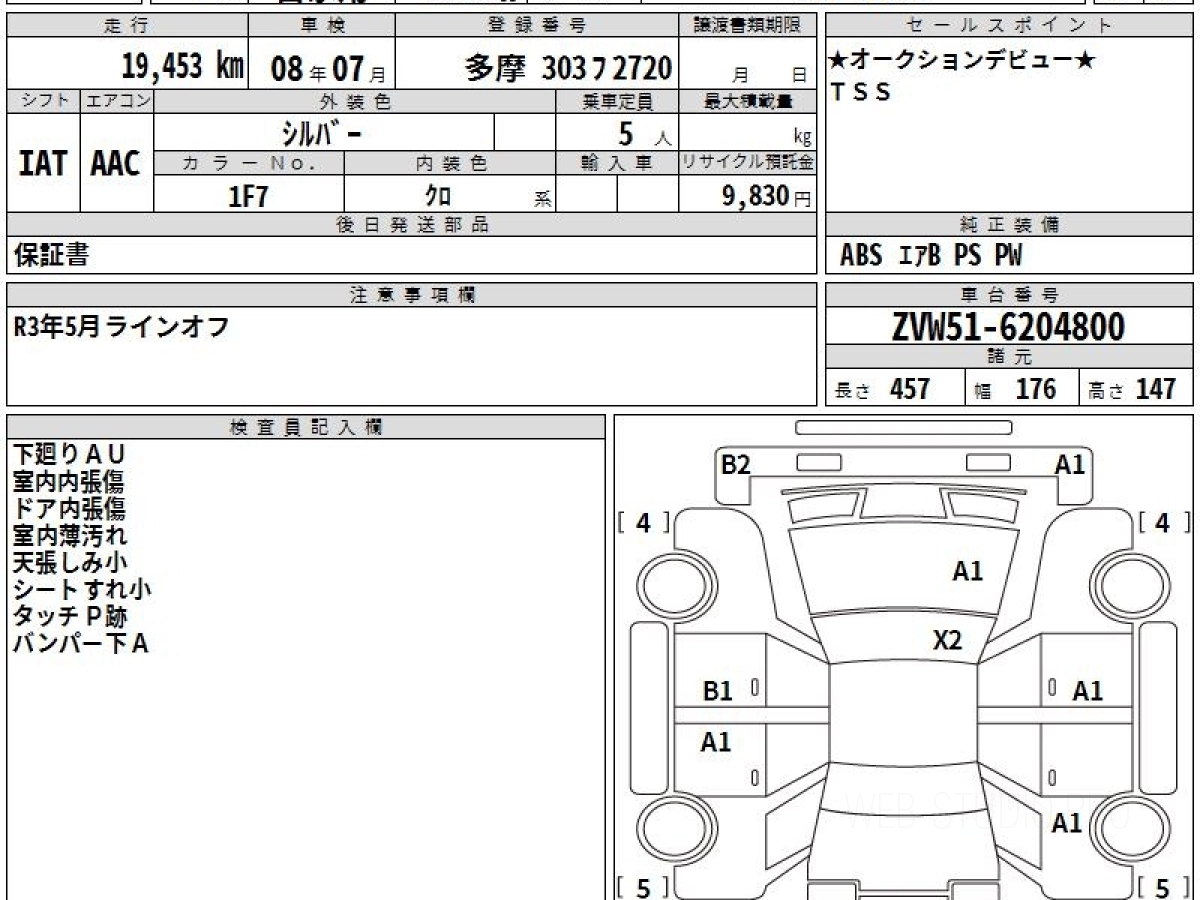This screenshot has height=900, width=1200.
Task: Select inspector note タッチP跡
Action: pyautogui.click(x=69, y=617)
